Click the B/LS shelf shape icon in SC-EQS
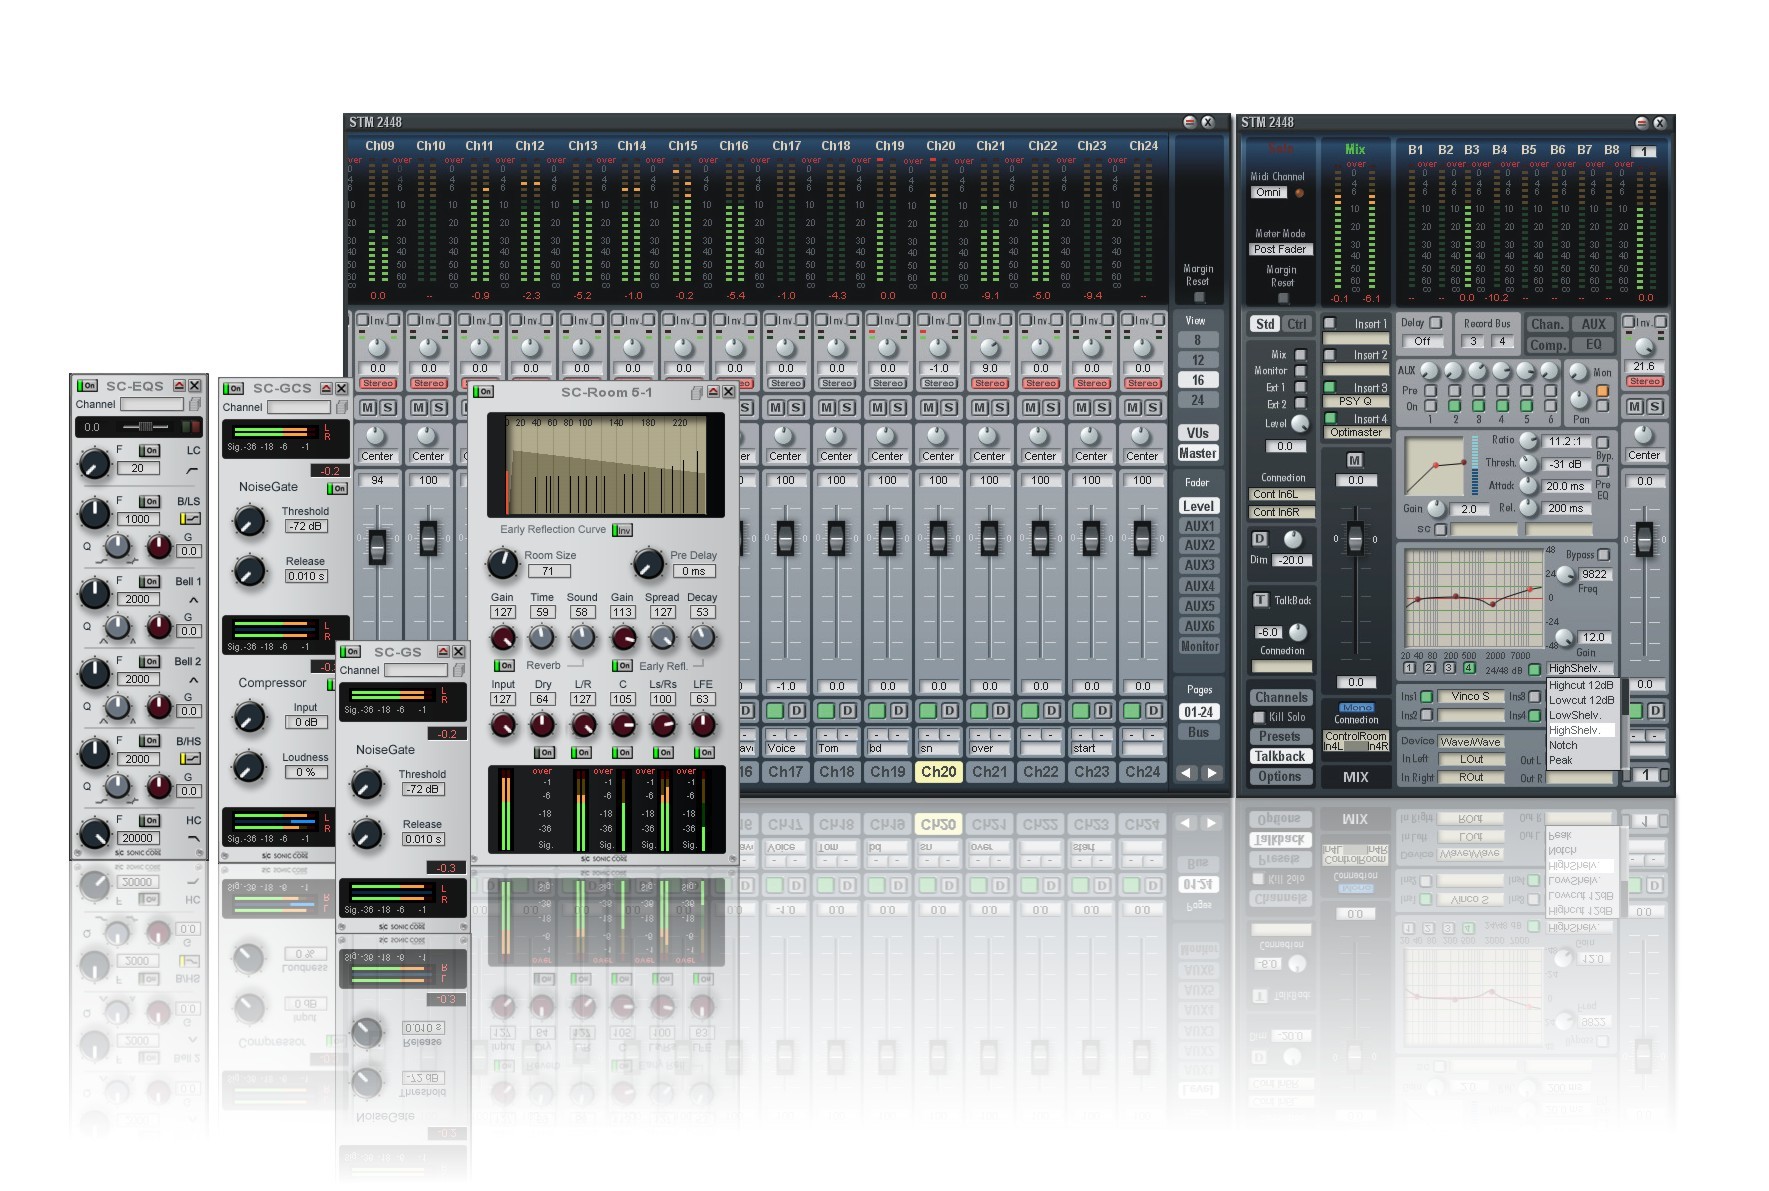This screenshot has height=1191, width=1769. click(189, 519)
